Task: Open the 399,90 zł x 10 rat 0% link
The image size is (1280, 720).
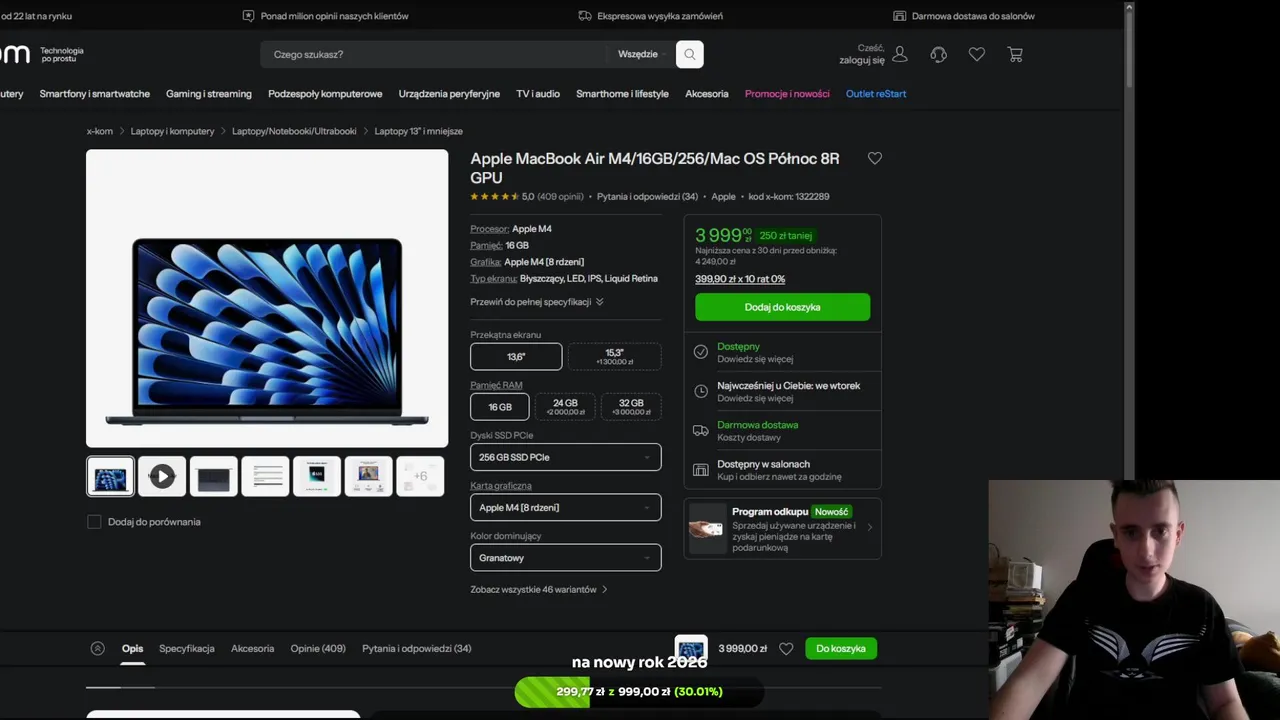Action: 740,279
